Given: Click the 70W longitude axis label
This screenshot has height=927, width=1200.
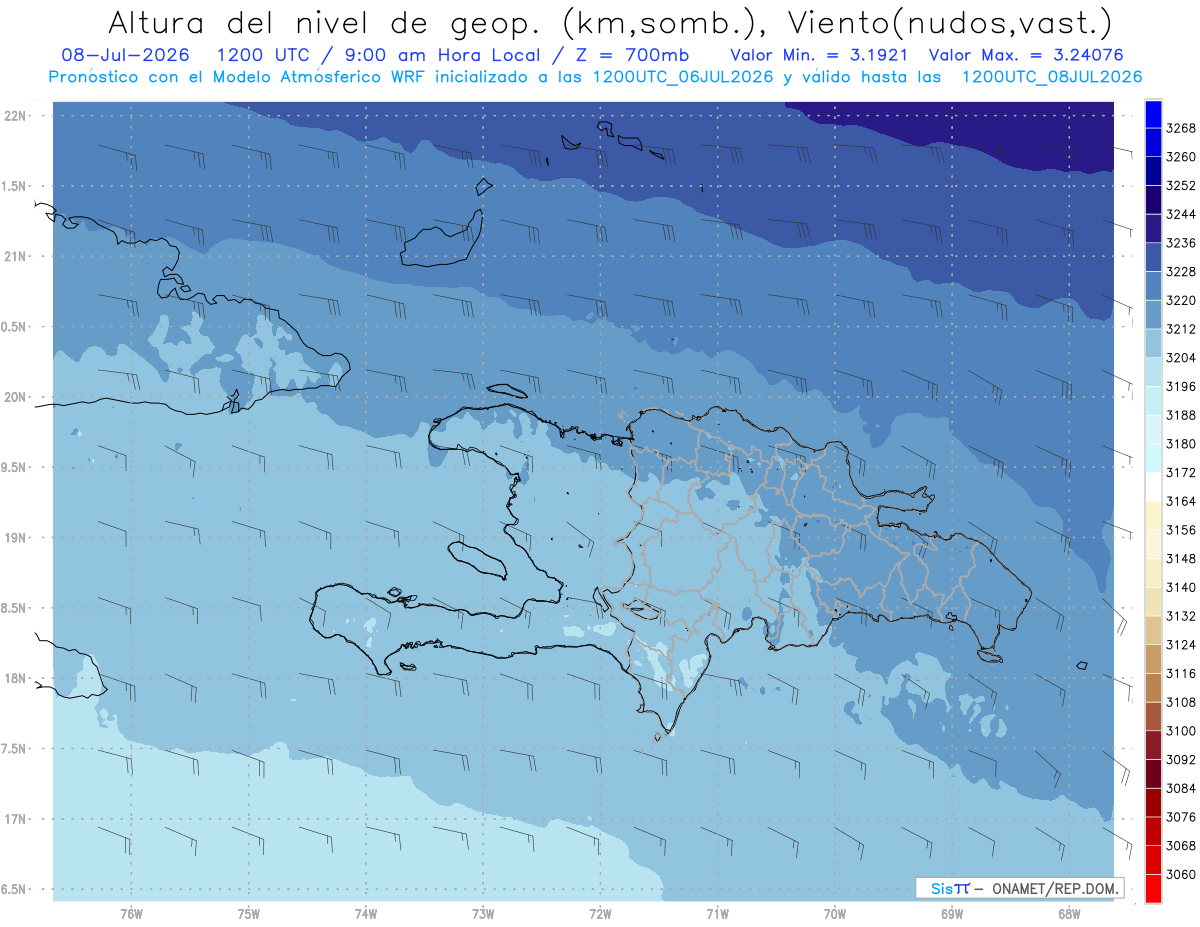Looking at the screenshot, I should (x=835, y=913).
